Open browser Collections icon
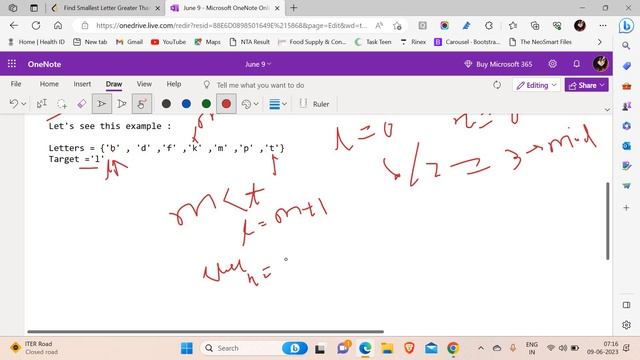Viewport: 640px width, 360px height. (535, 25)
